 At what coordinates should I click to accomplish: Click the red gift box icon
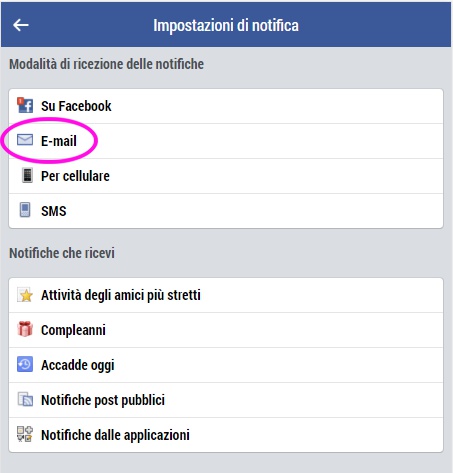pos(25,329)
